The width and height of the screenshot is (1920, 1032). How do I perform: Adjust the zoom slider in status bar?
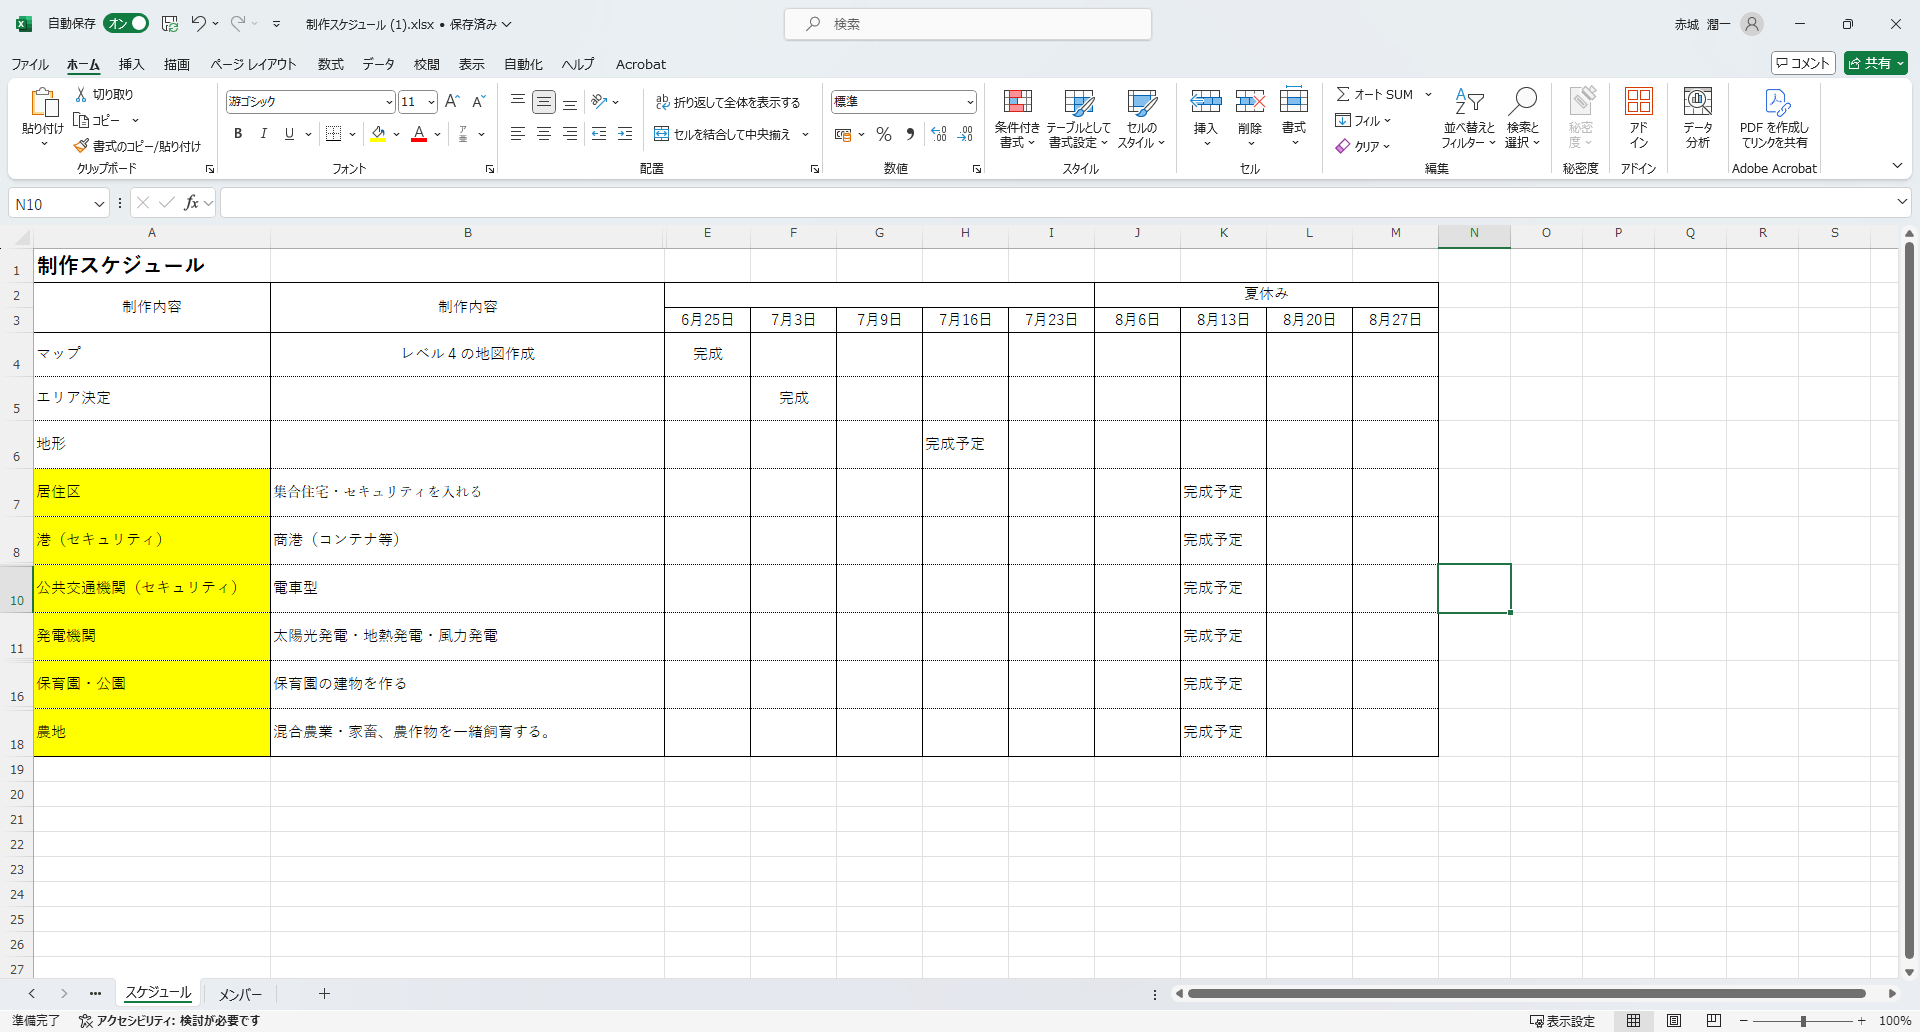click(x=1802, y=1021)
